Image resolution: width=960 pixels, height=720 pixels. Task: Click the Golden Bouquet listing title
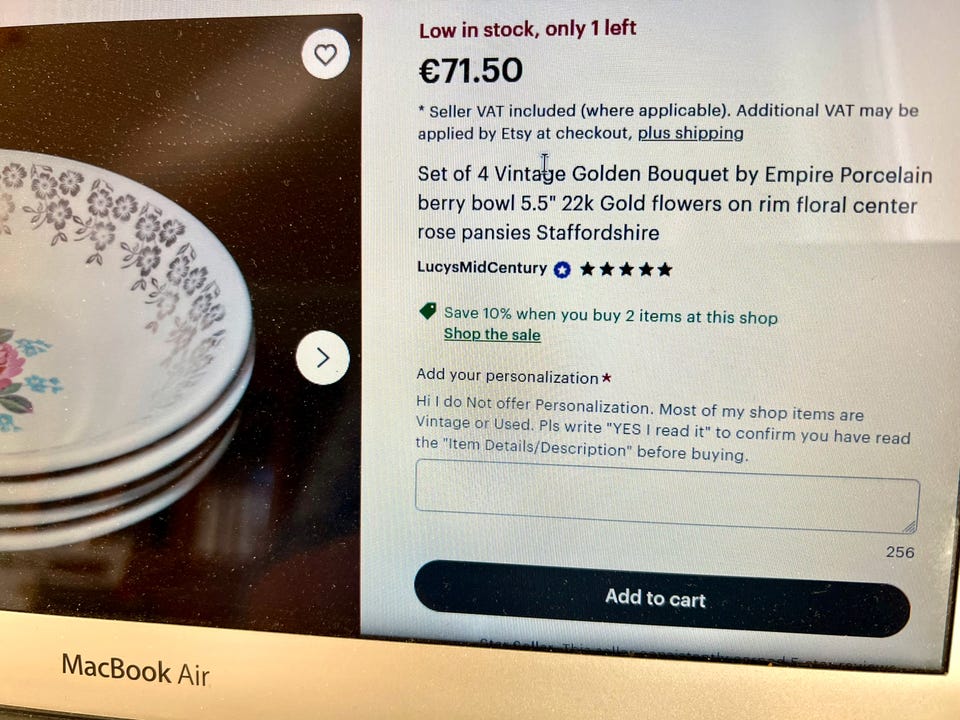tap(675, 203)
